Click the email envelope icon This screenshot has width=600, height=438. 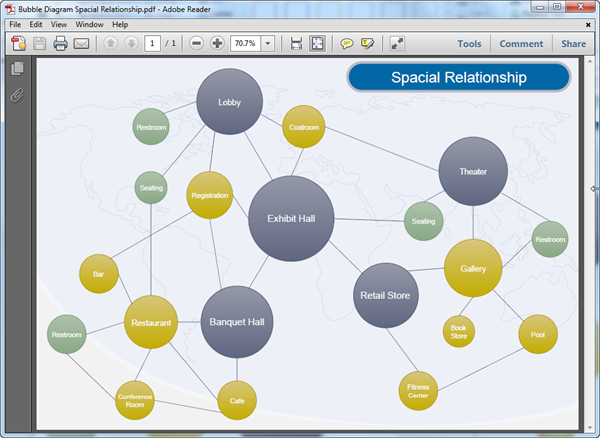(81, 44)
